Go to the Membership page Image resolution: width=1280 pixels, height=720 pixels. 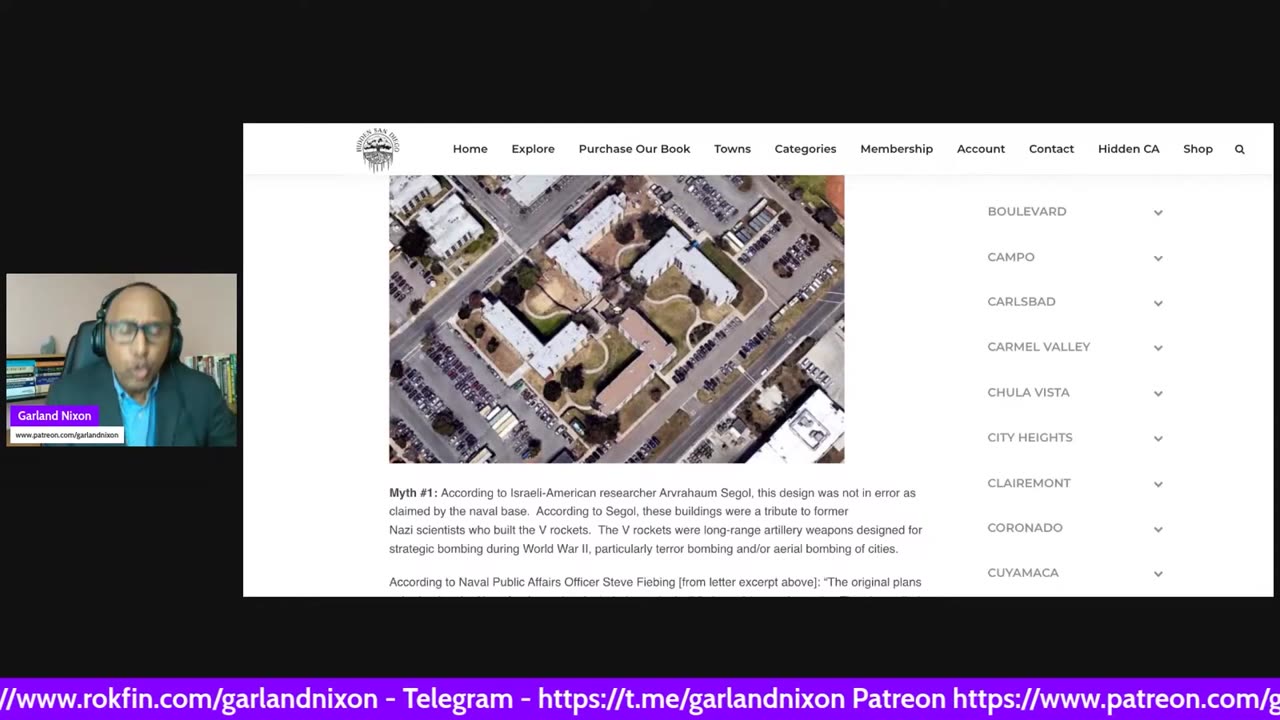coord(896,149)
